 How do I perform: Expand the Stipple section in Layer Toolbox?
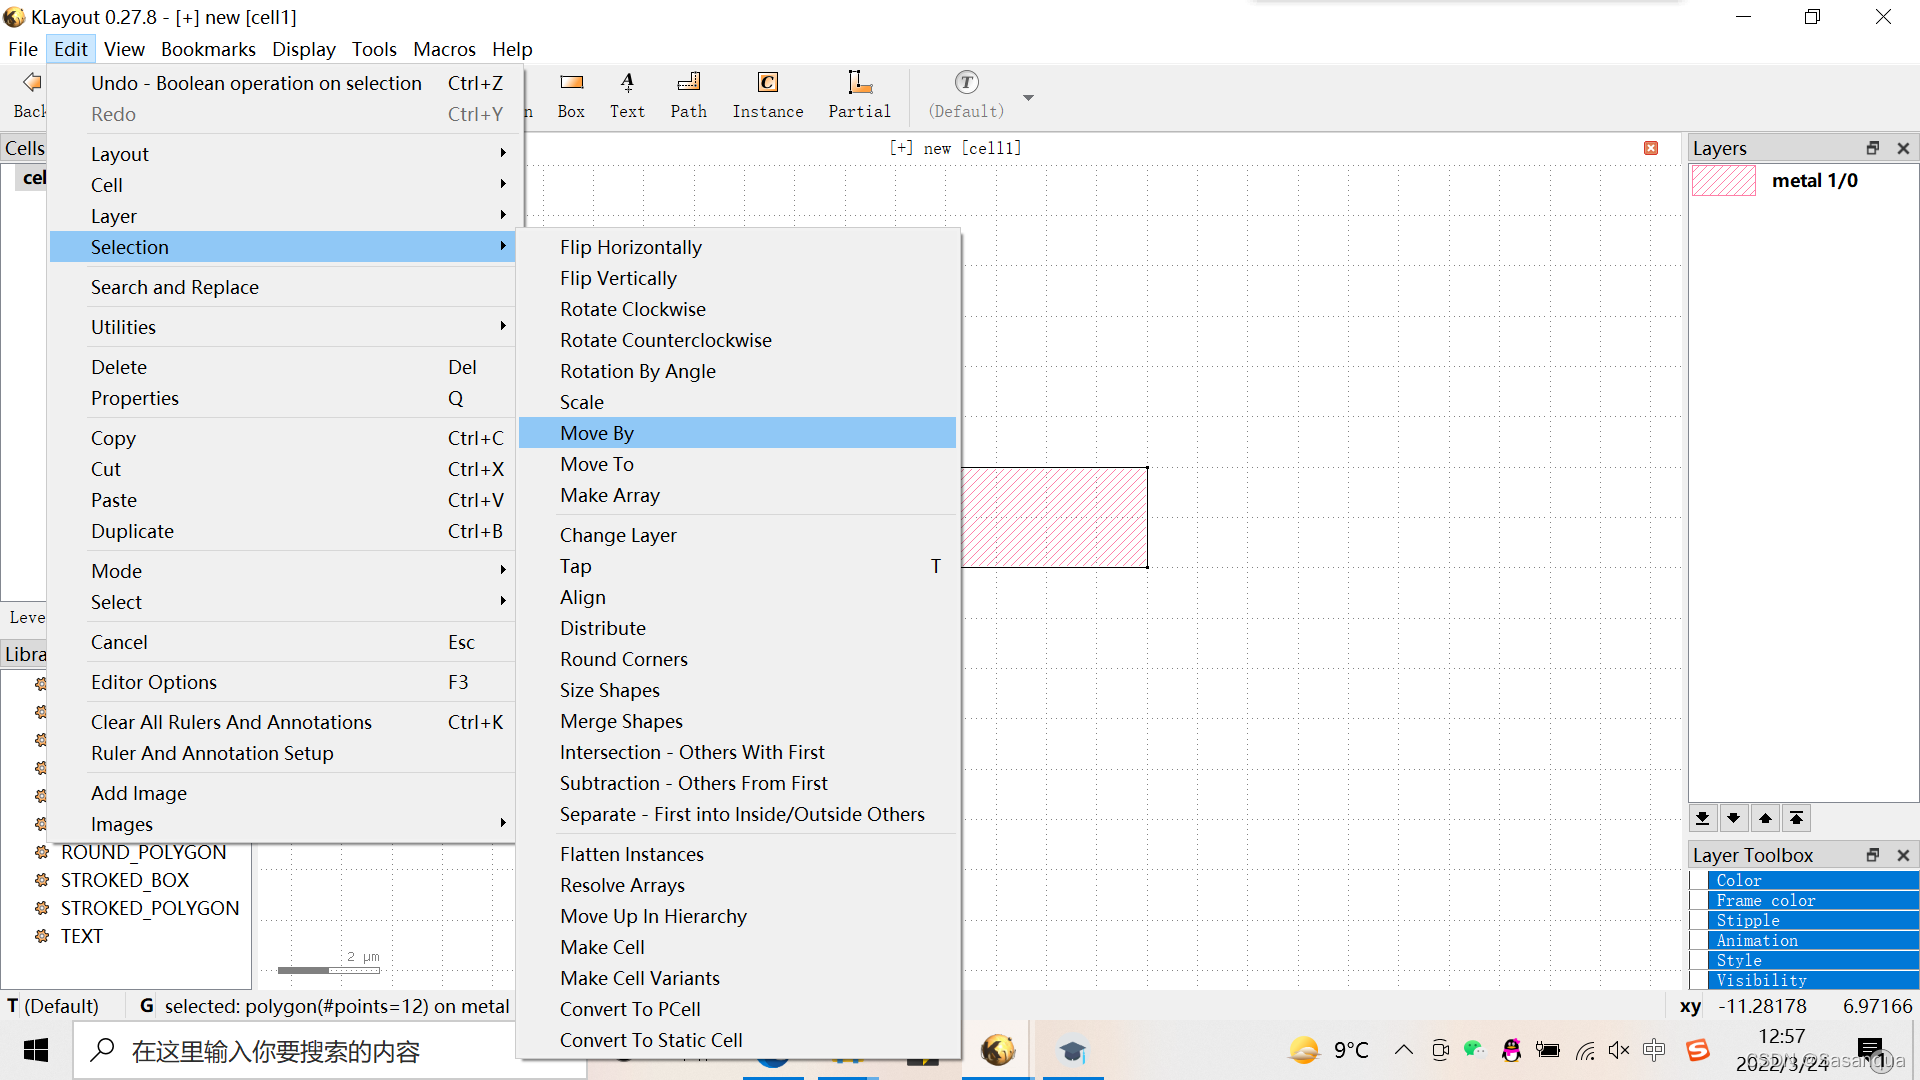click(1747, 920)
